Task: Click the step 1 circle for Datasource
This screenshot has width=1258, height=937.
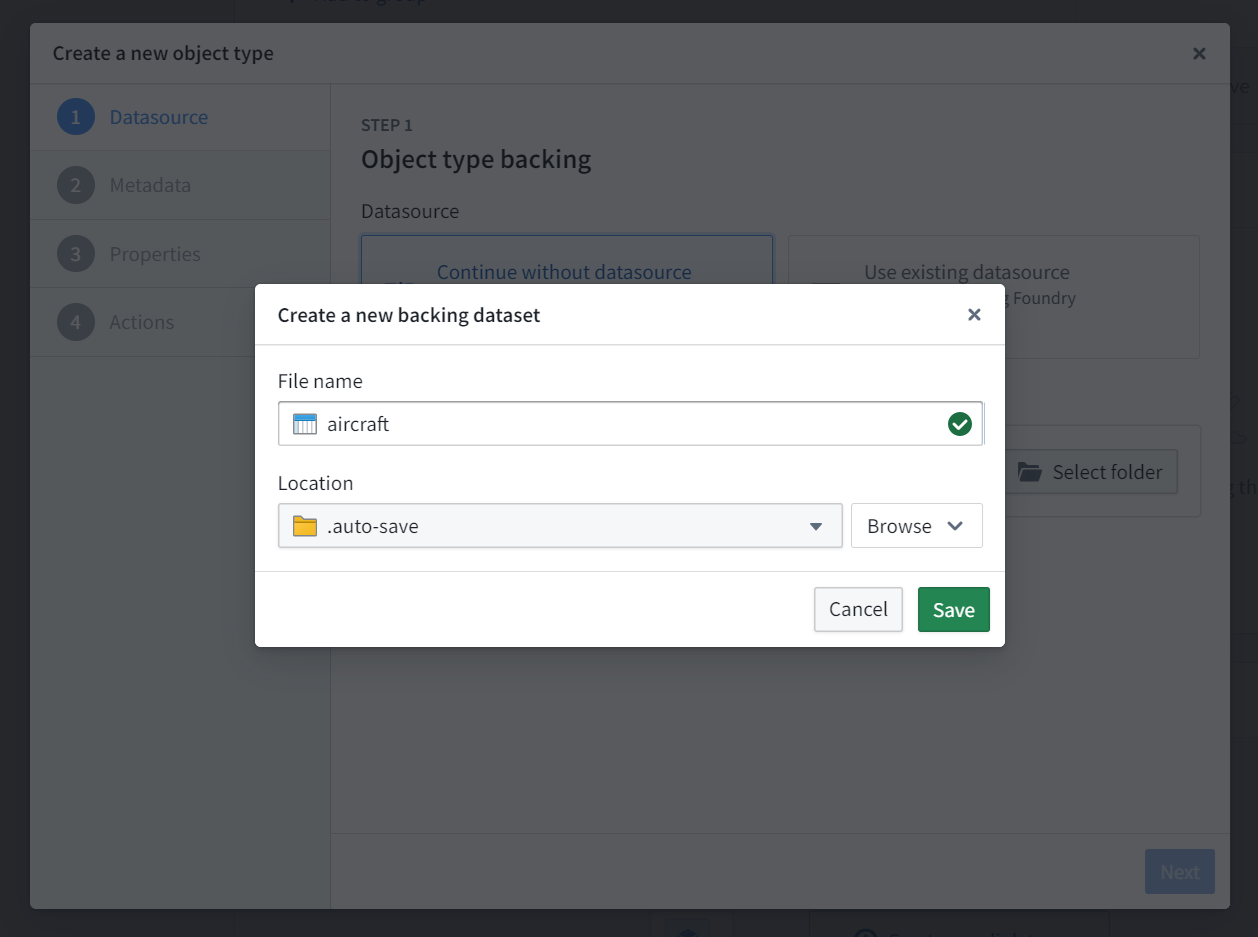Action: coord(75,117)
